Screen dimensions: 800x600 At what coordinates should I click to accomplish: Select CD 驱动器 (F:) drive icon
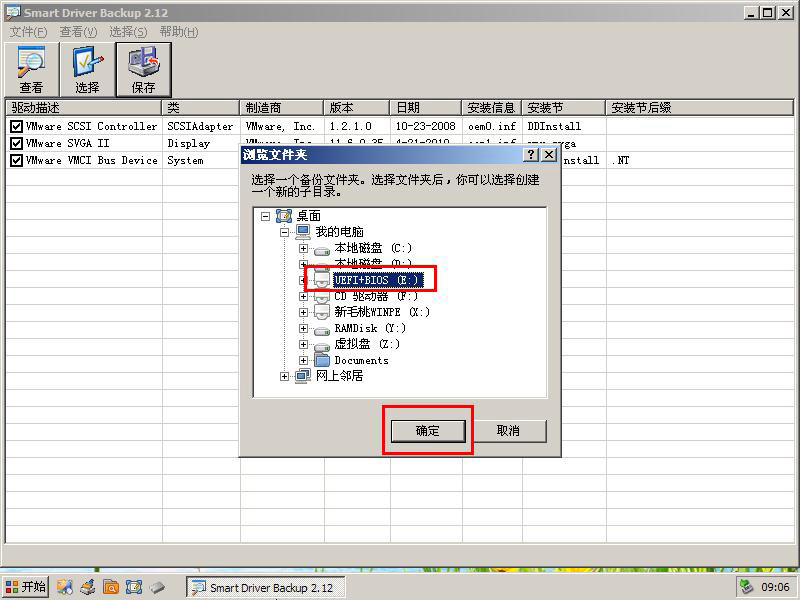pos(322,297)
